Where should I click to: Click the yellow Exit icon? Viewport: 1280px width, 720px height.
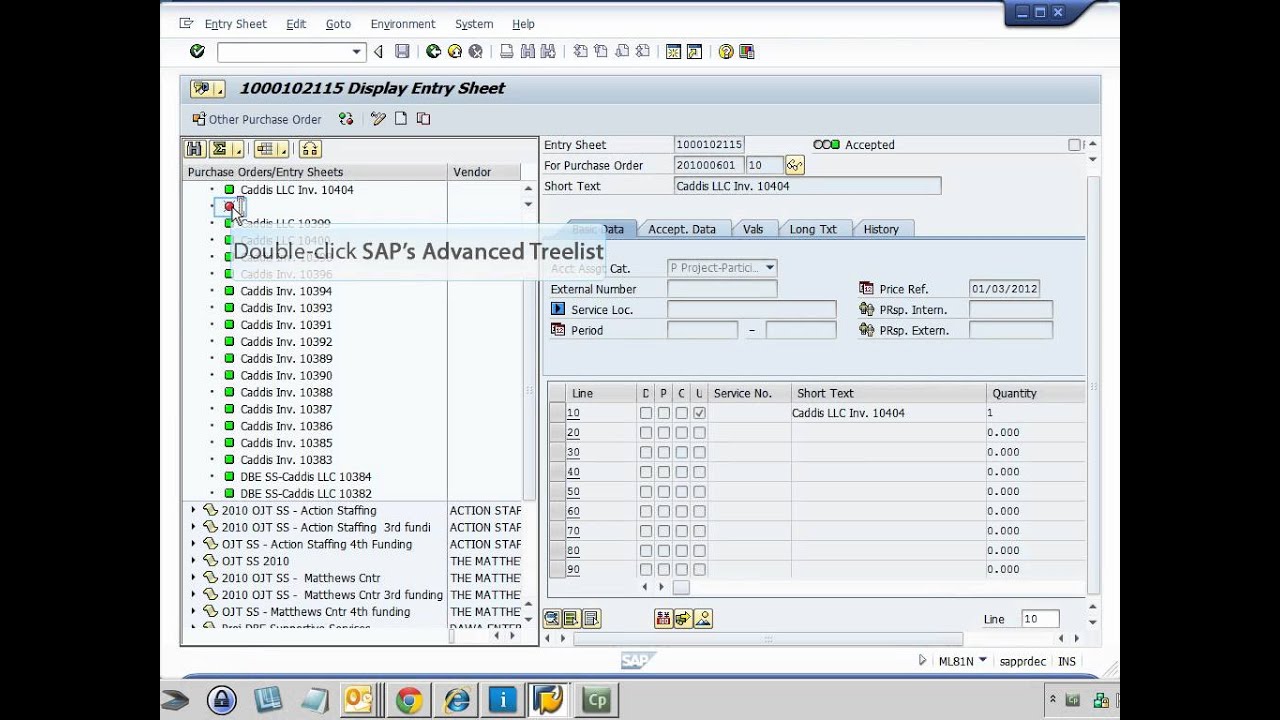454,51
